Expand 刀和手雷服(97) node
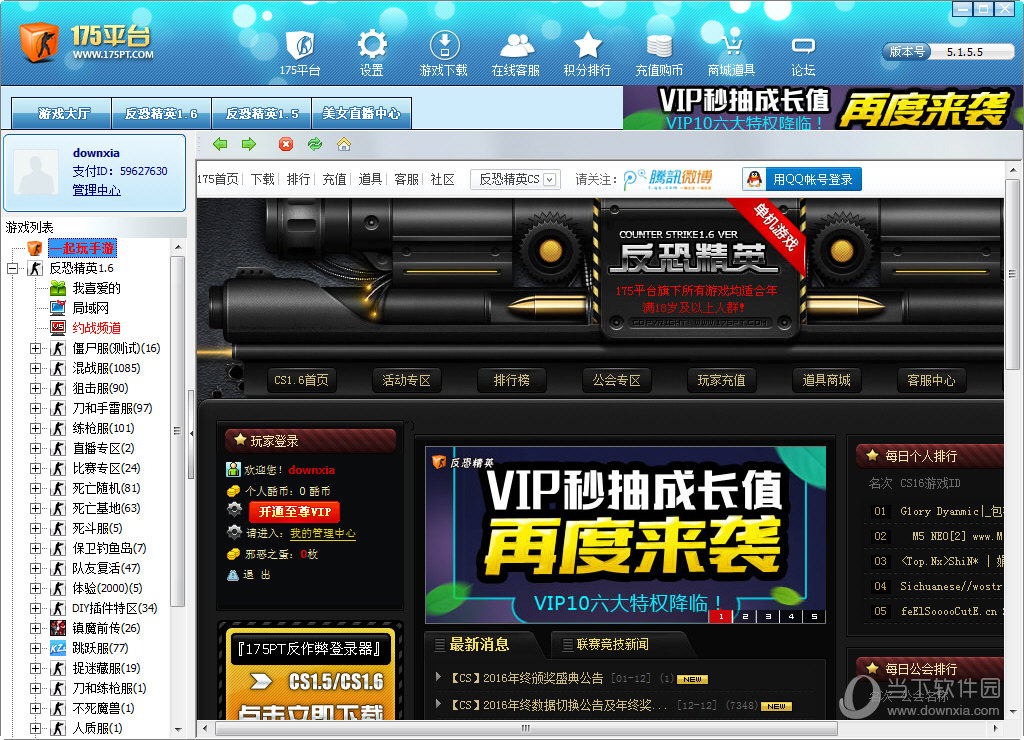Image resolution: width=1024 pixels, height=740 pixels. (x=35, y=409)
